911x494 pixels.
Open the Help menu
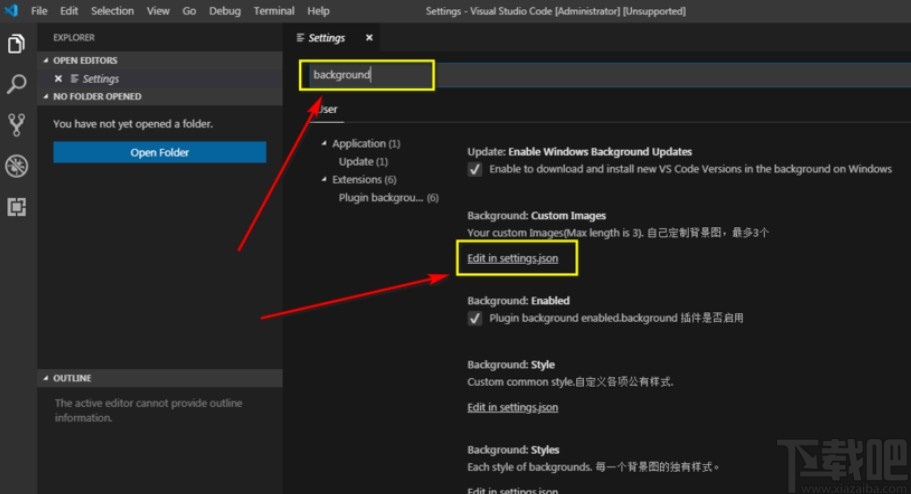[318, 11]
